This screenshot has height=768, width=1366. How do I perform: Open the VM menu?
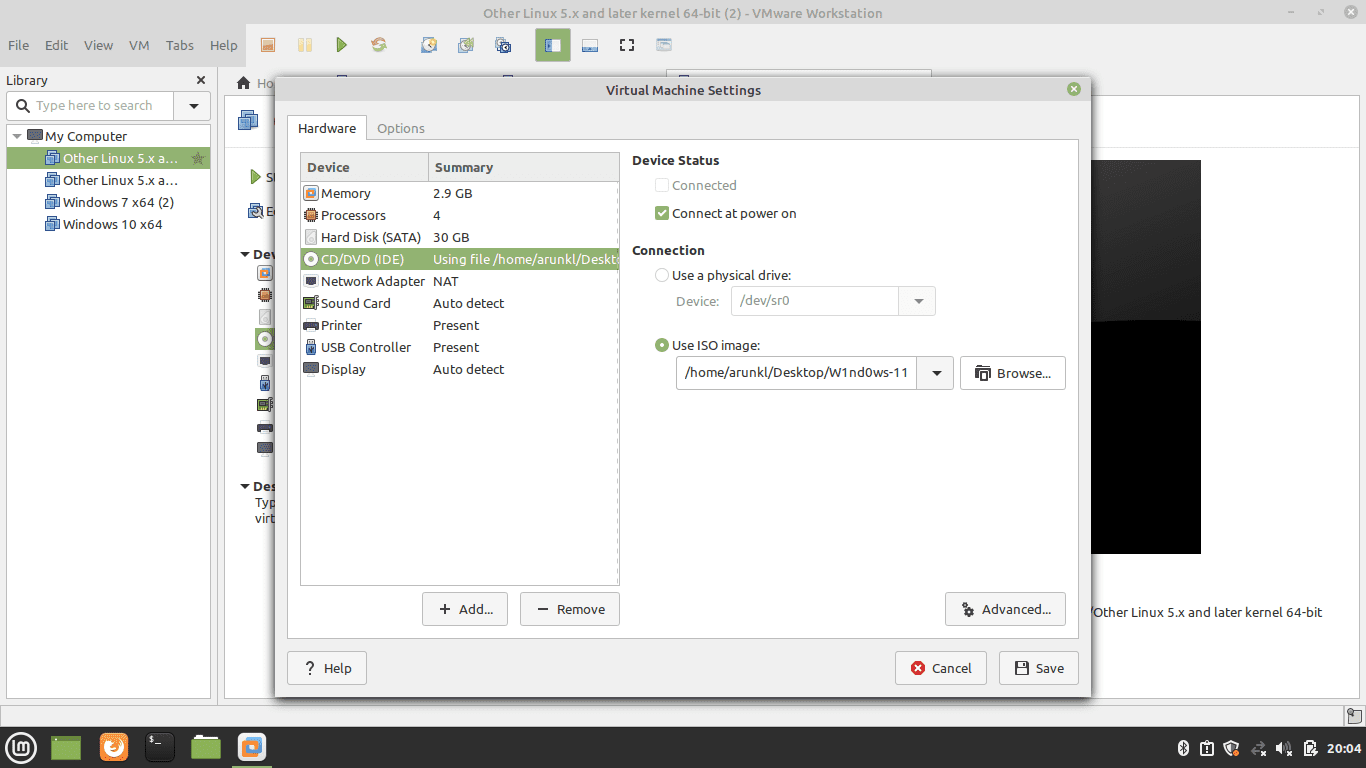(x=140, y=45)
